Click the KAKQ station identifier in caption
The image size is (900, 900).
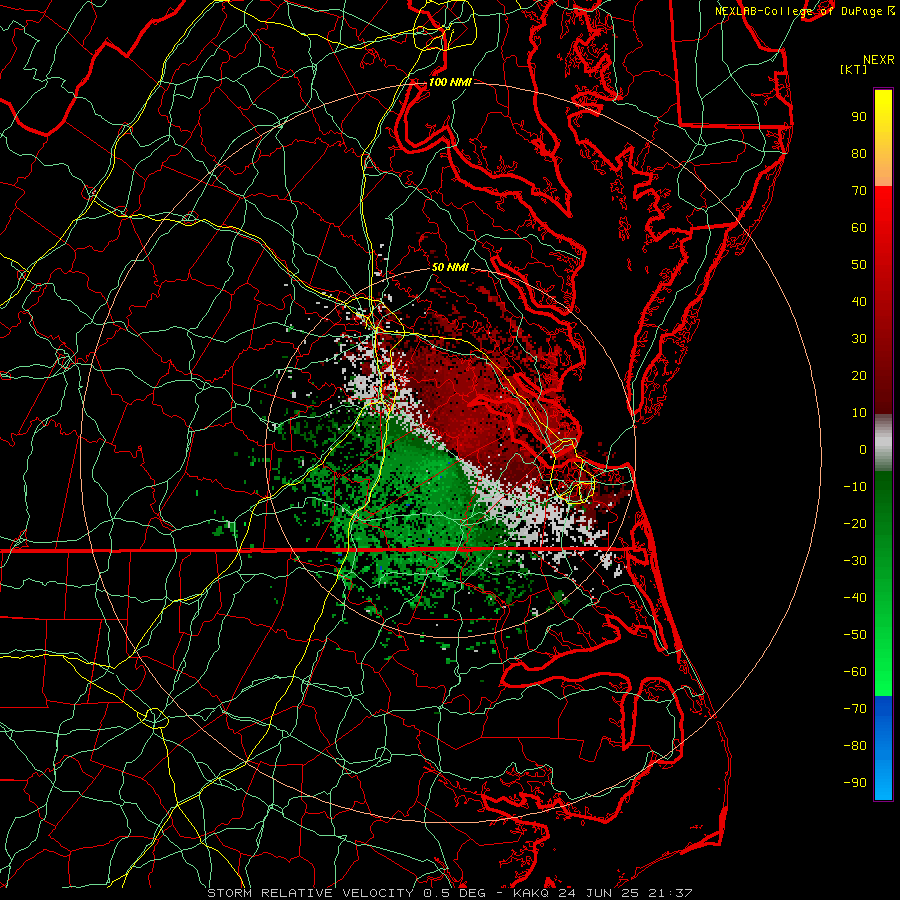531,893
